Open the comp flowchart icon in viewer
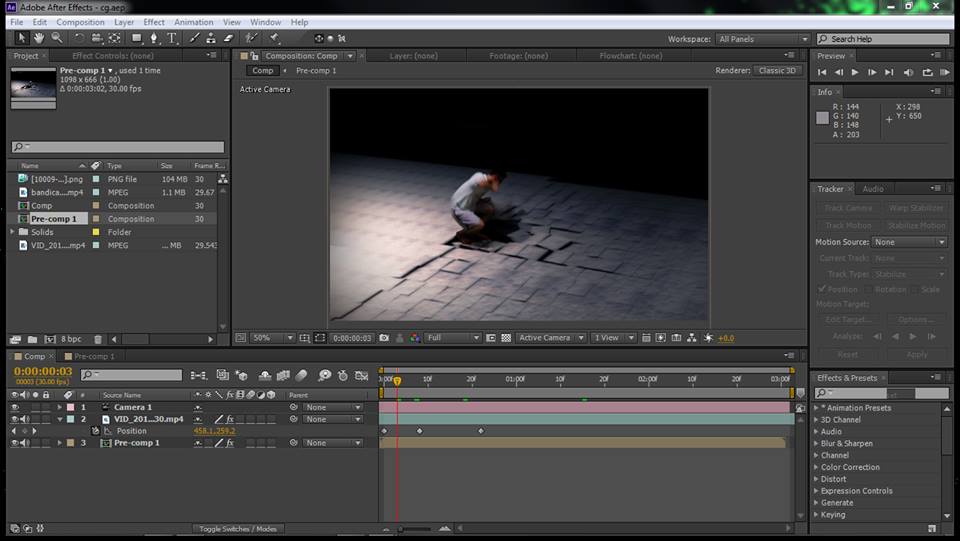The image size is (960, 541). (x=691, y=338)
